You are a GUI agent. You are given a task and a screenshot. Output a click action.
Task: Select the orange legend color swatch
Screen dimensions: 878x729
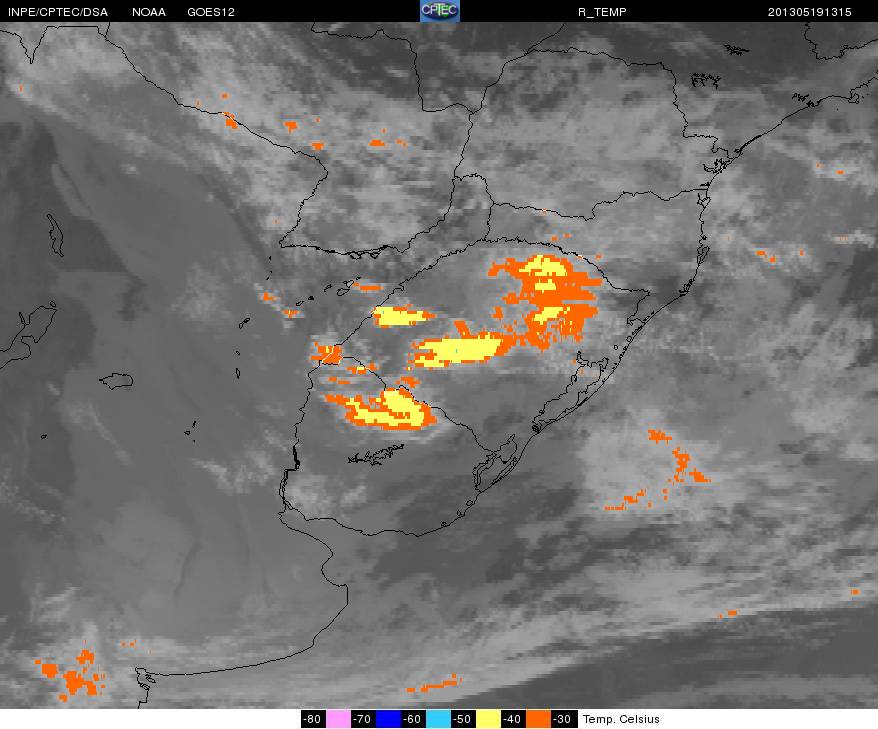[x=538, y=719]
